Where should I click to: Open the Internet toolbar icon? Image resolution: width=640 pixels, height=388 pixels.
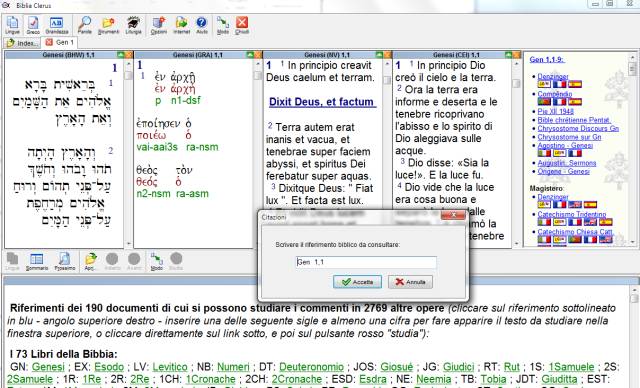tap(181, 25)
